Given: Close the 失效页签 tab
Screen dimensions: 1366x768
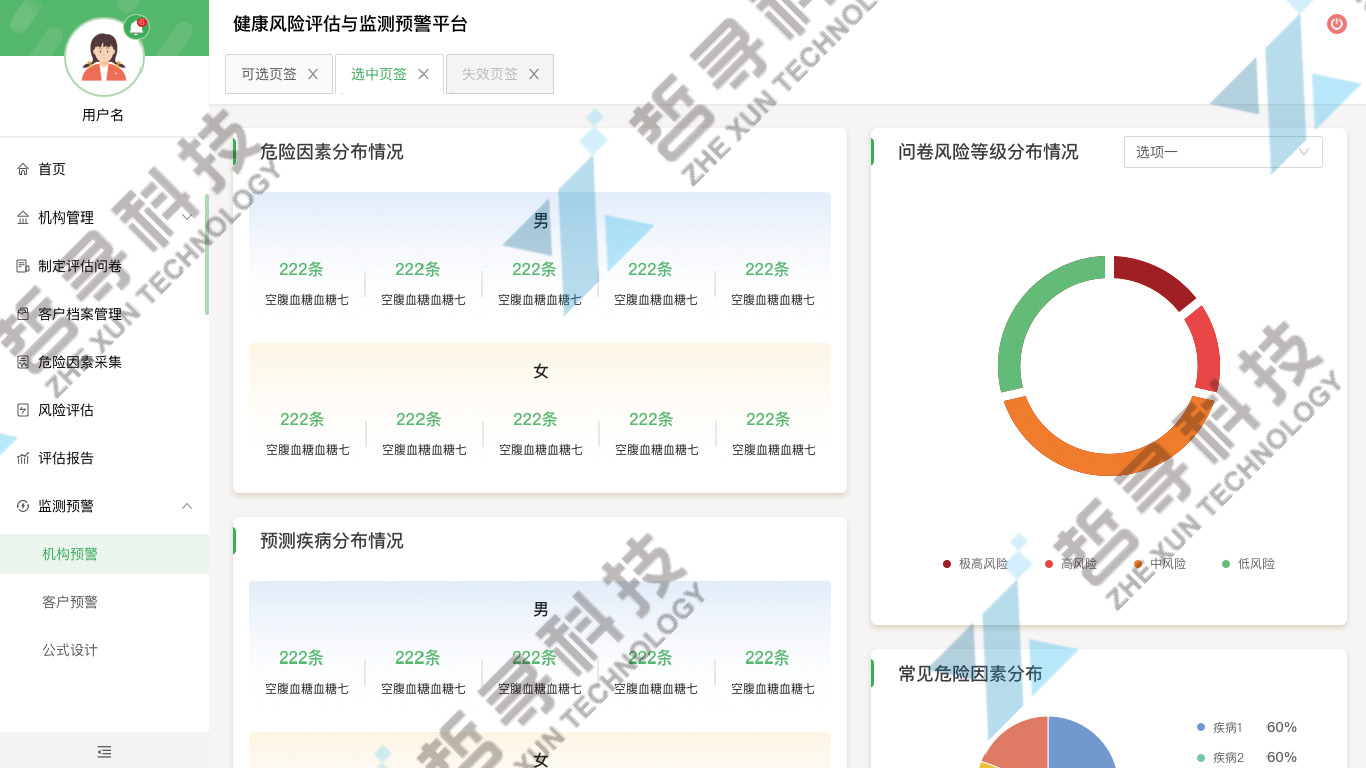Looking at the screenshot, I should [x=534, y=74].
